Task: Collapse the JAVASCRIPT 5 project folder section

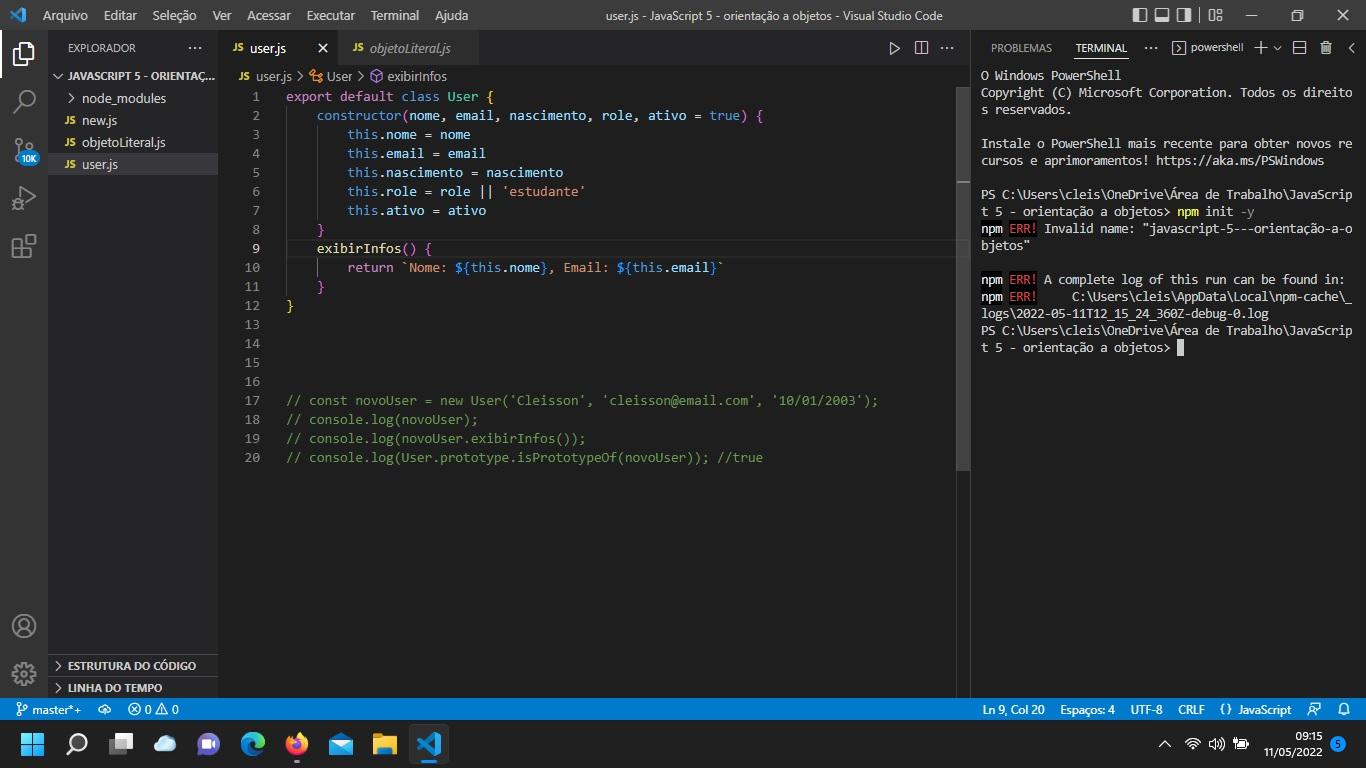Action: (x=133, y=76)
